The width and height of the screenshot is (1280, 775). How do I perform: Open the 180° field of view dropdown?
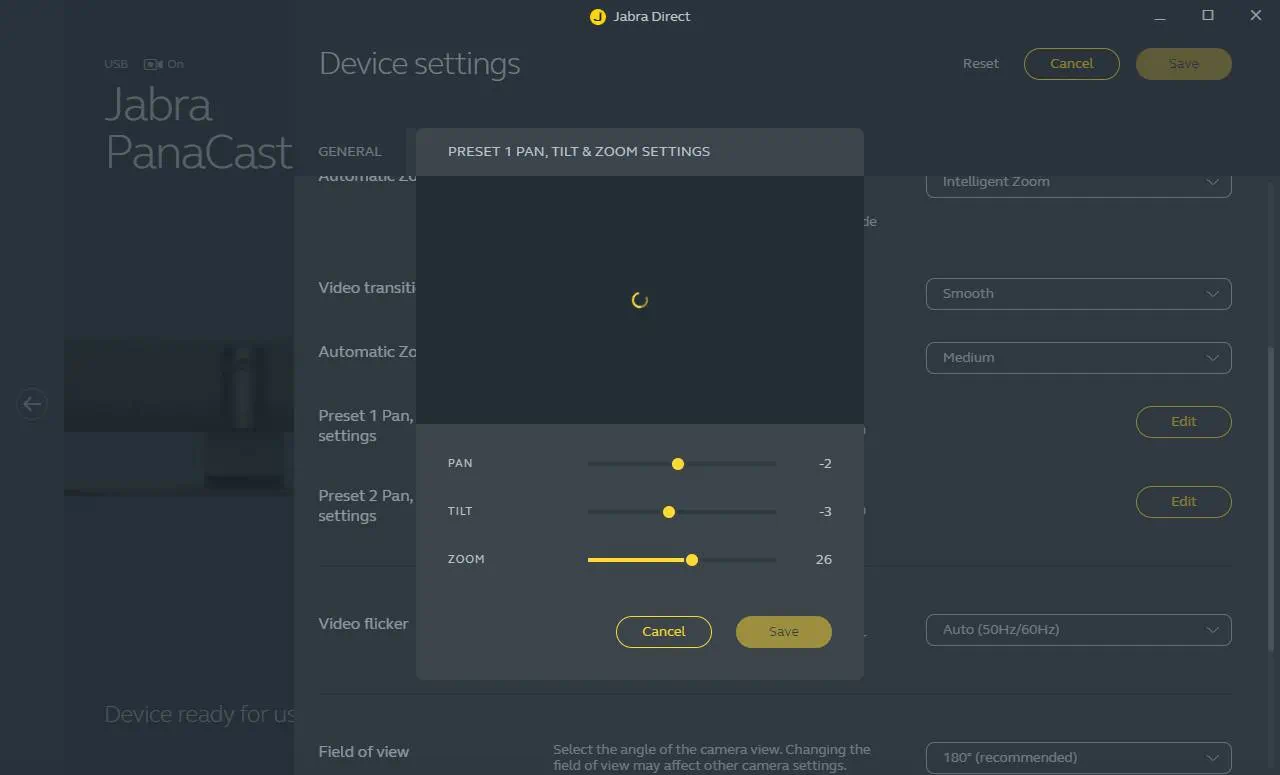click(x=1078, y=757)
